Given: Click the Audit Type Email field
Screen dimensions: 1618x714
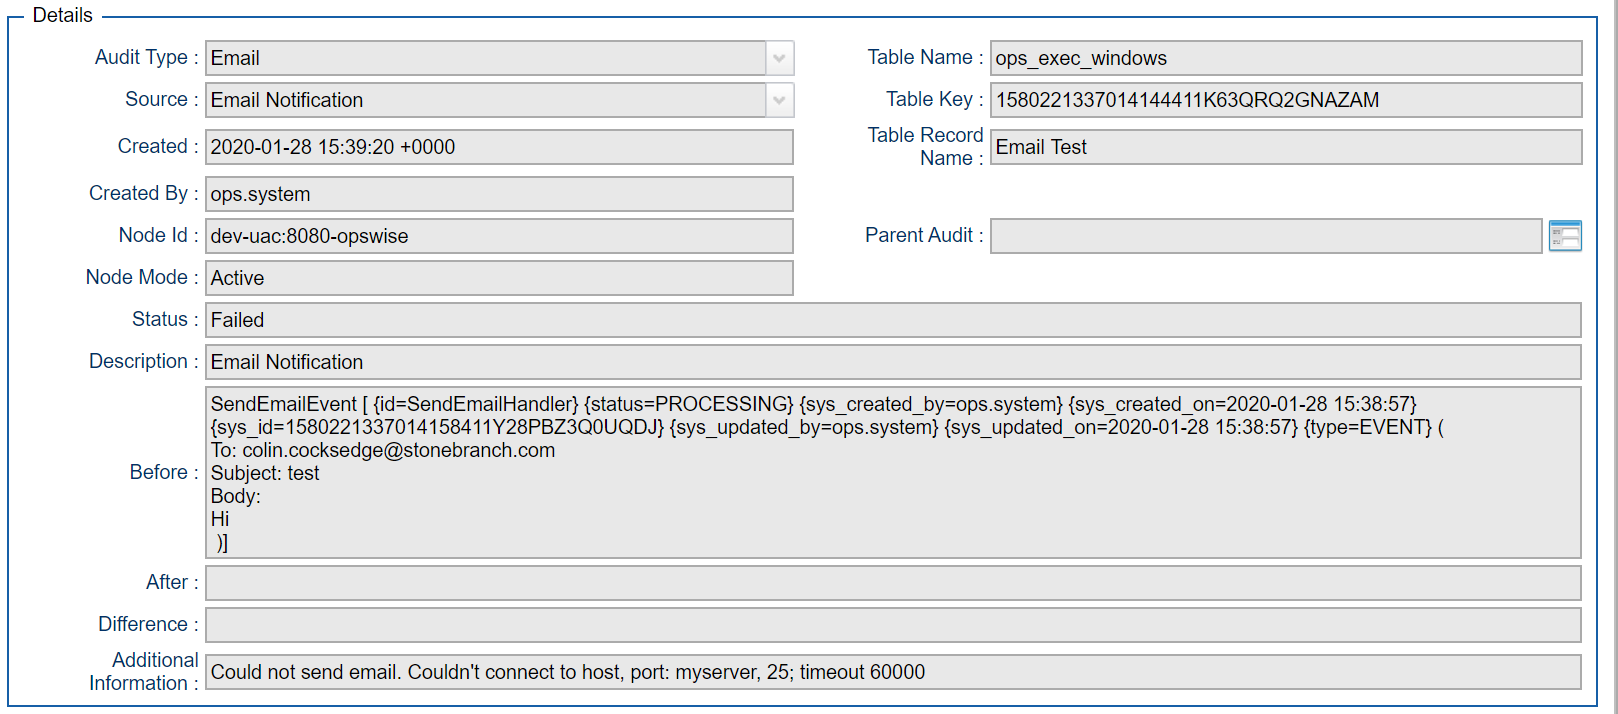Looking at the screenshot, I should click(485, 58).
